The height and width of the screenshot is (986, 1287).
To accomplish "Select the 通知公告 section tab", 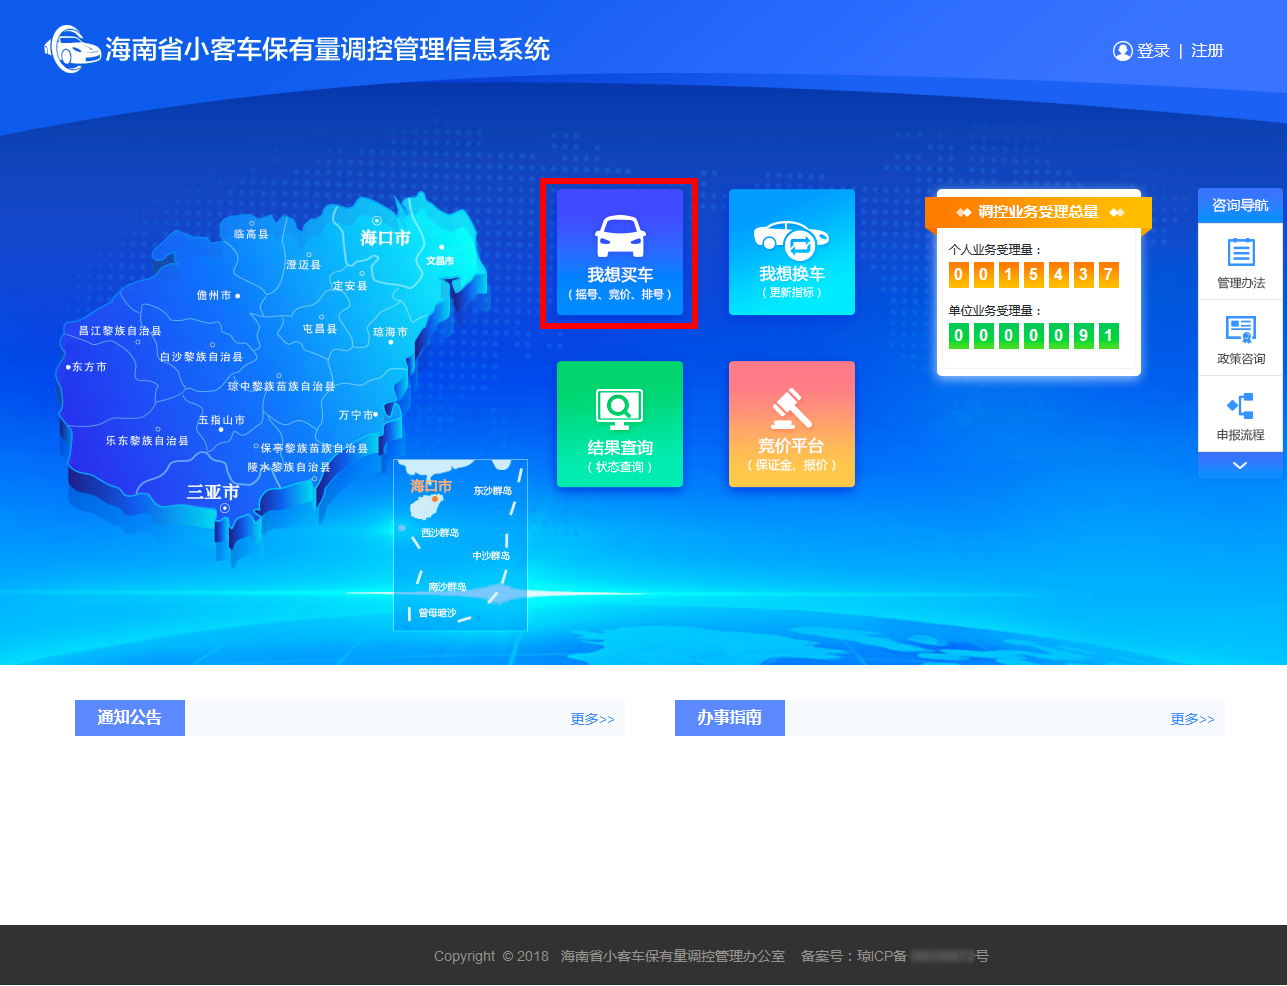I will [130, 718].
